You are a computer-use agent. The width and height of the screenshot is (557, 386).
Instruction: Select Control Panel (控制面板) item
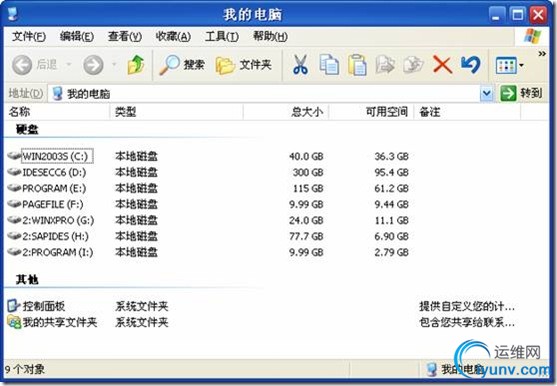click(x=44, y=306)
